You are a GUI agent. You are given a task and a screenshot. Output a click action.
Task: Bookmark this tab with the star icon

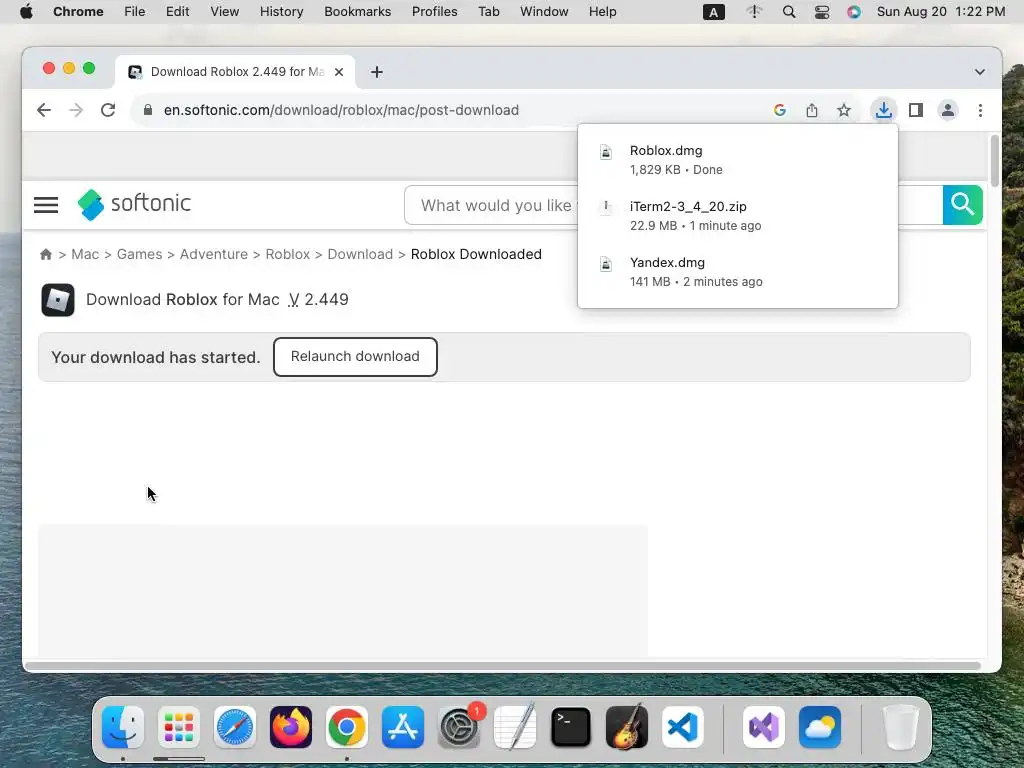pos(844,110)
